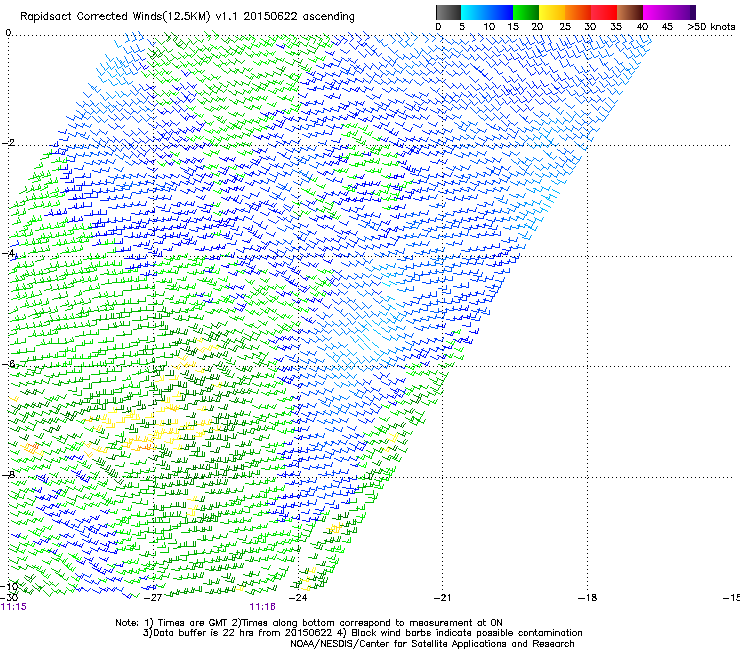The image size is (740, 650).
Task: Click the '>50 knots' legend label
Action: tap(711, 26)
